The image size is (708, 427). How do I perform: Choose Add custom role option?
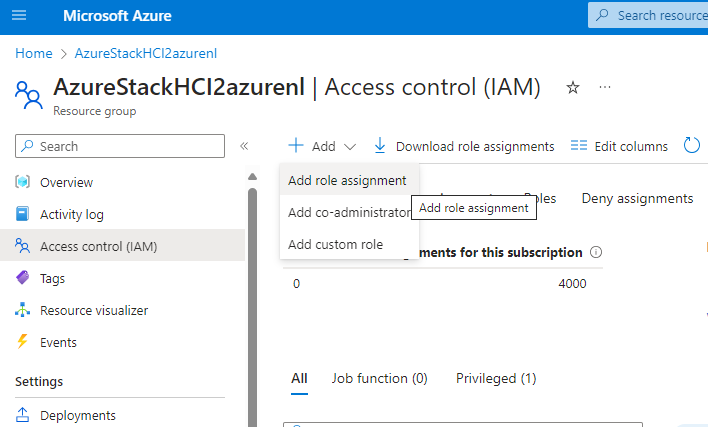point(335,244)
